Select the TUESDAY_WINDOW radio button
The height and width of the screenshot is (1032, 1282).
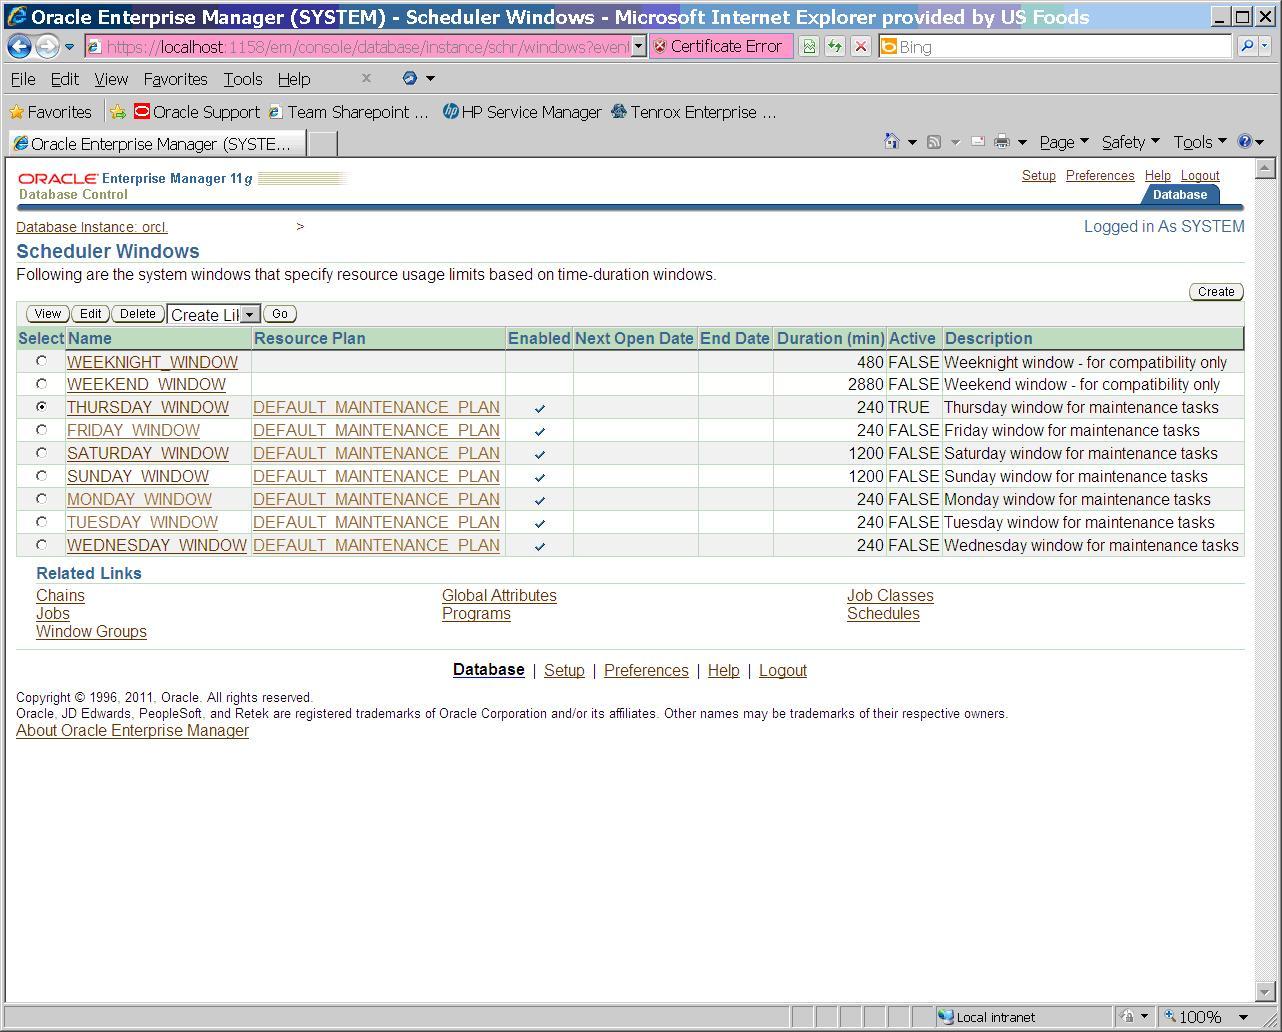[41, 522]
